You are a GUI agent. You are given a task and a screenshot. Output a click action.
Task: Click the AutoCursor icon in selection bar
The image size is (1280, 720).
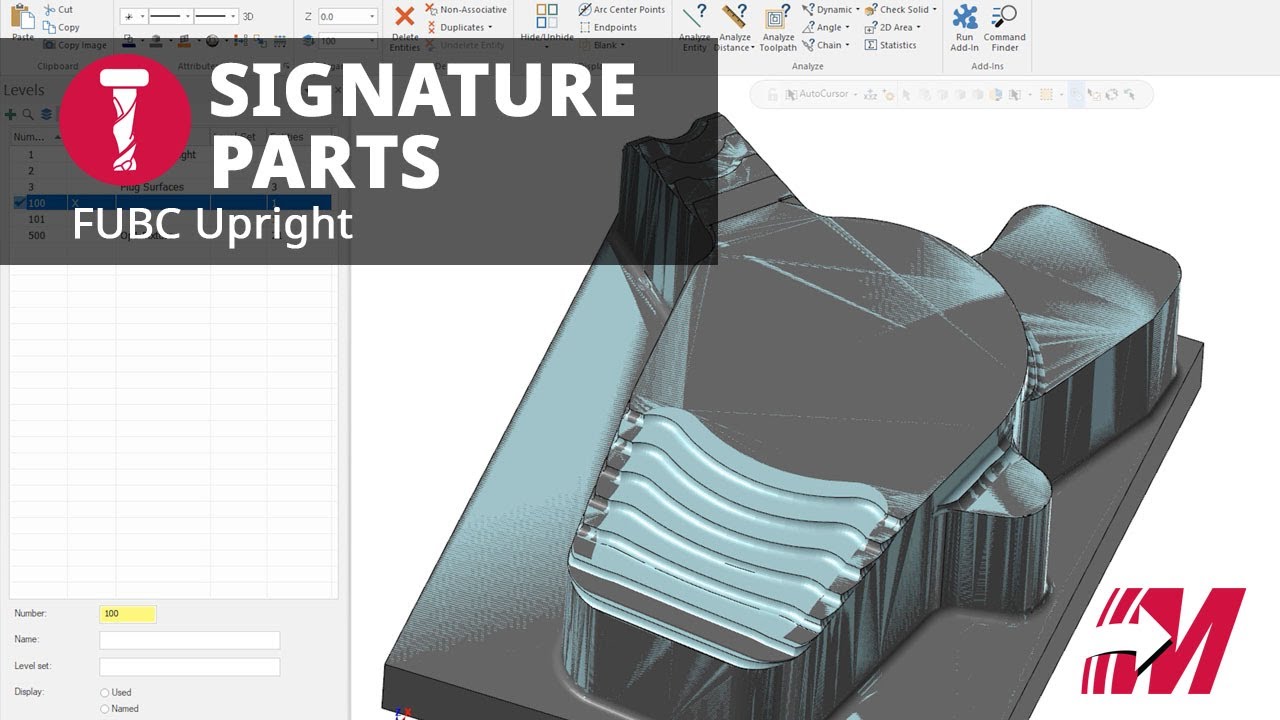coord(790,95)
